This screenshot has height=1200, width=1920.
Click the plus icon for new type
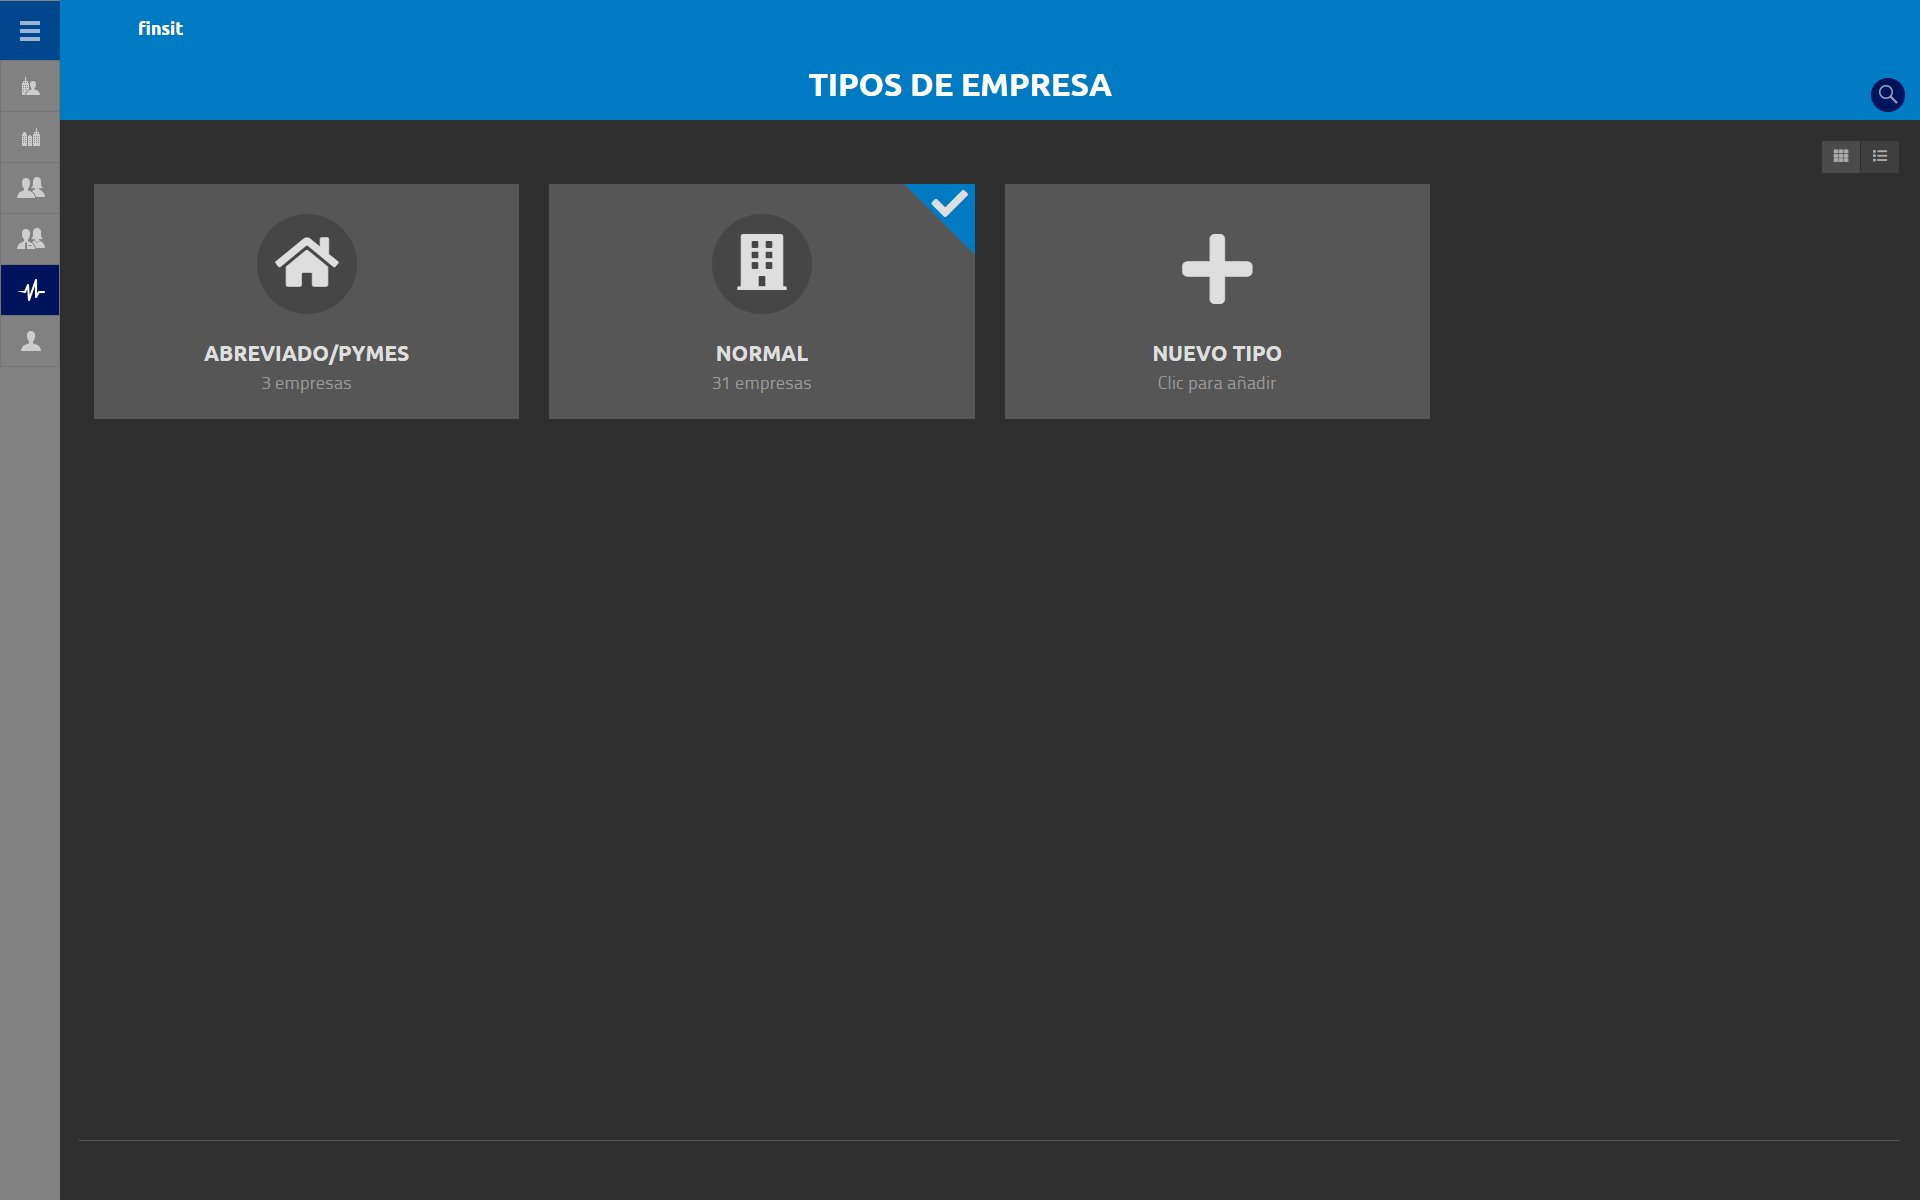tap(1217, 269)
